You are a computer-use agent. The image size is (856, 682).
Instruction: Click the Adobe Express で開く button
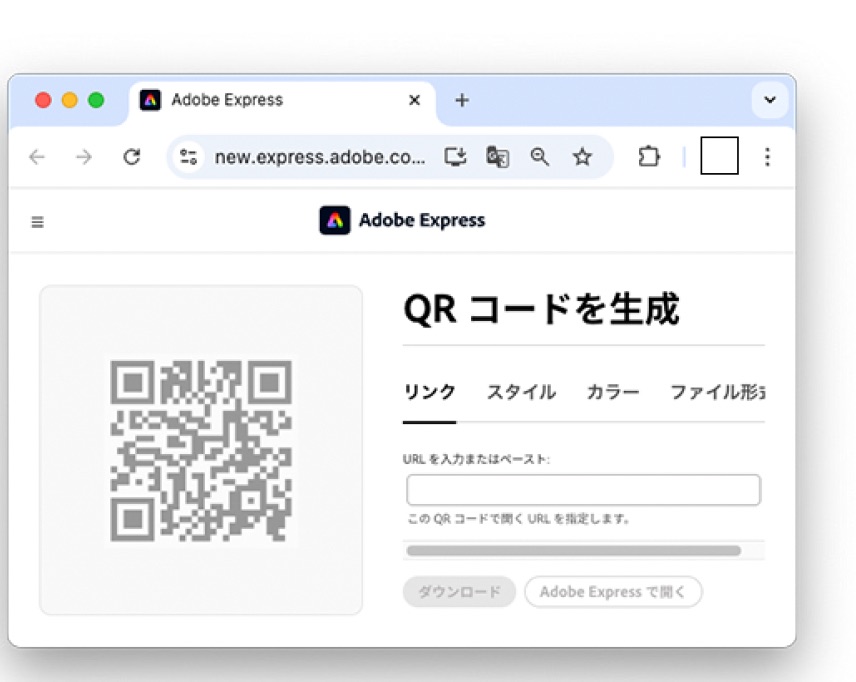pyautogui.click(x=613, y=592)
